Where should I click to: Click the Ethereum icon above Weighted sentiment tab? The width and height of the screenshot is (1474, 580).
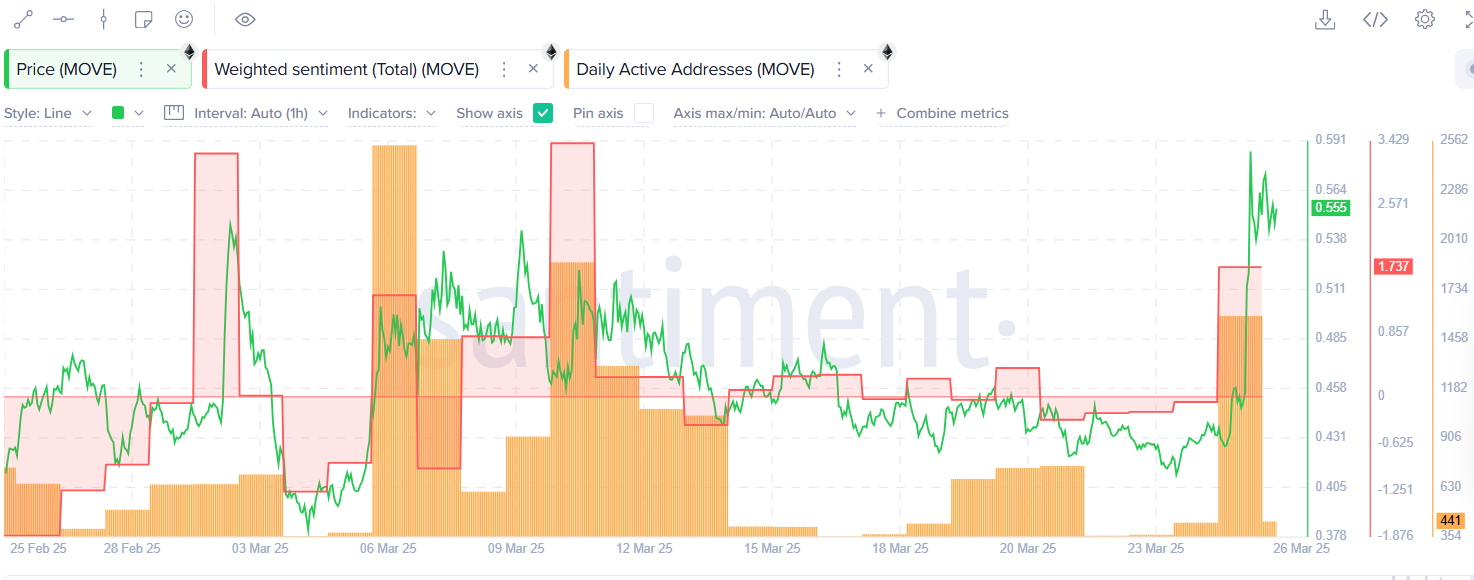point(550,52)
